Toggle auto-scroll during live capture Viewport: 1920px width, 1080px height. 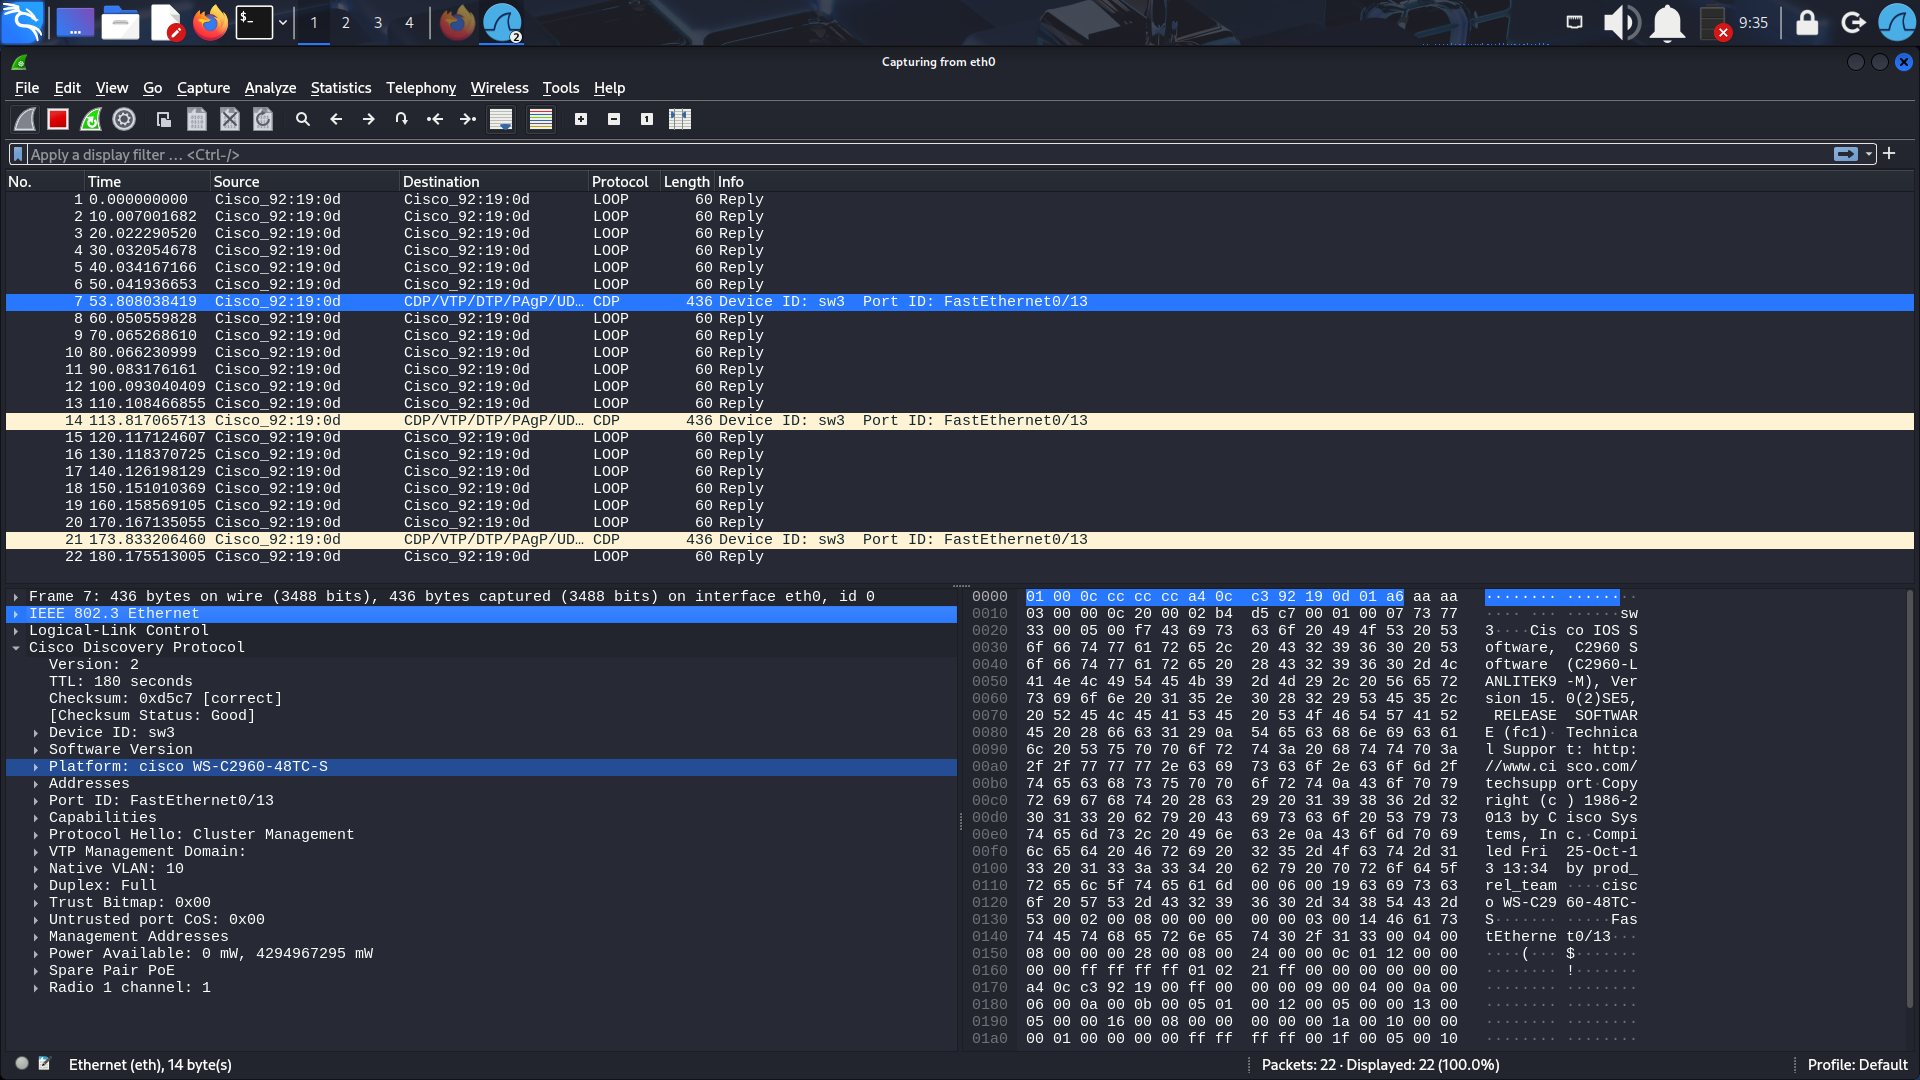(501, 119)
